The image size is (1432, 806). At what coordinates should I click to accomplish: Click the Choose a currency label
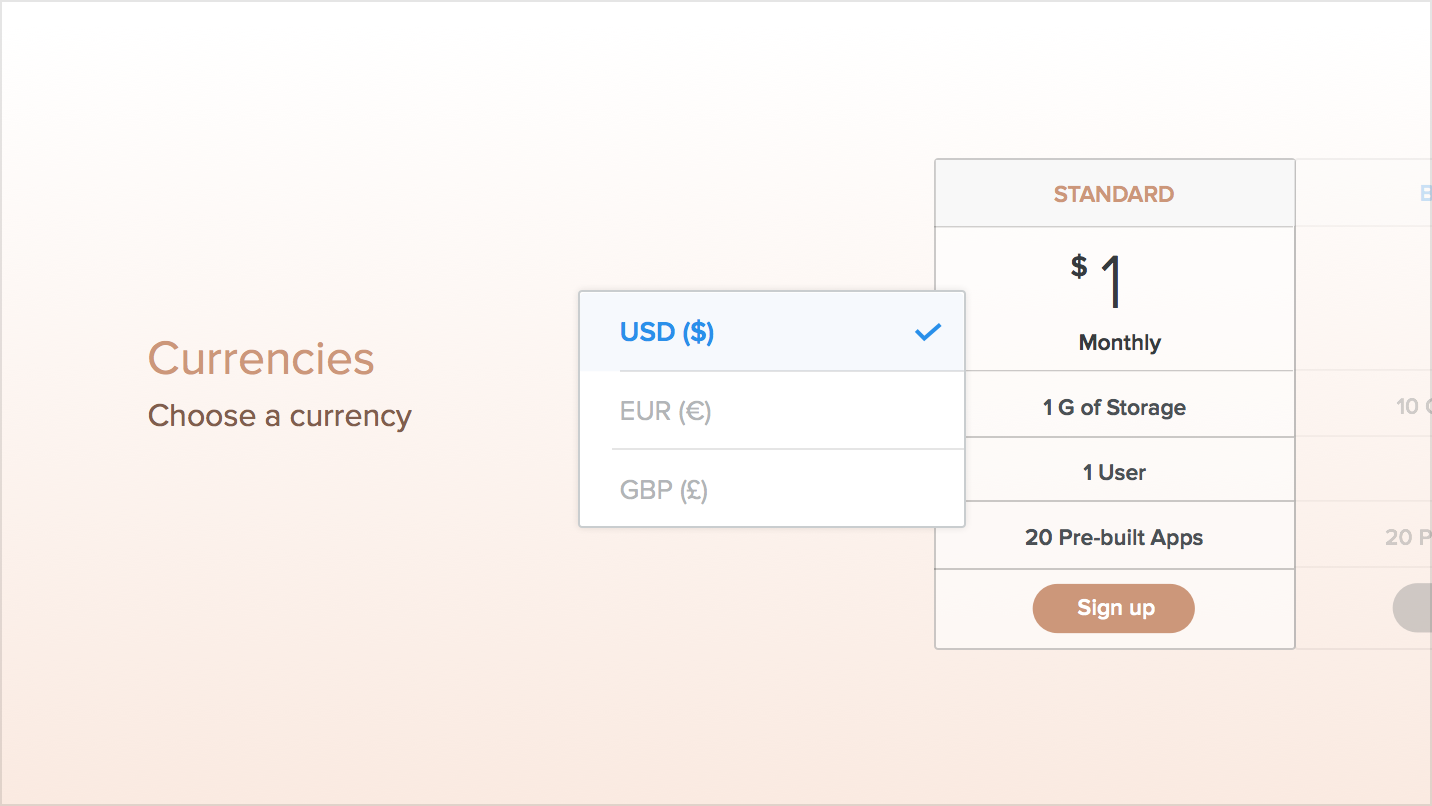[279, 415]
